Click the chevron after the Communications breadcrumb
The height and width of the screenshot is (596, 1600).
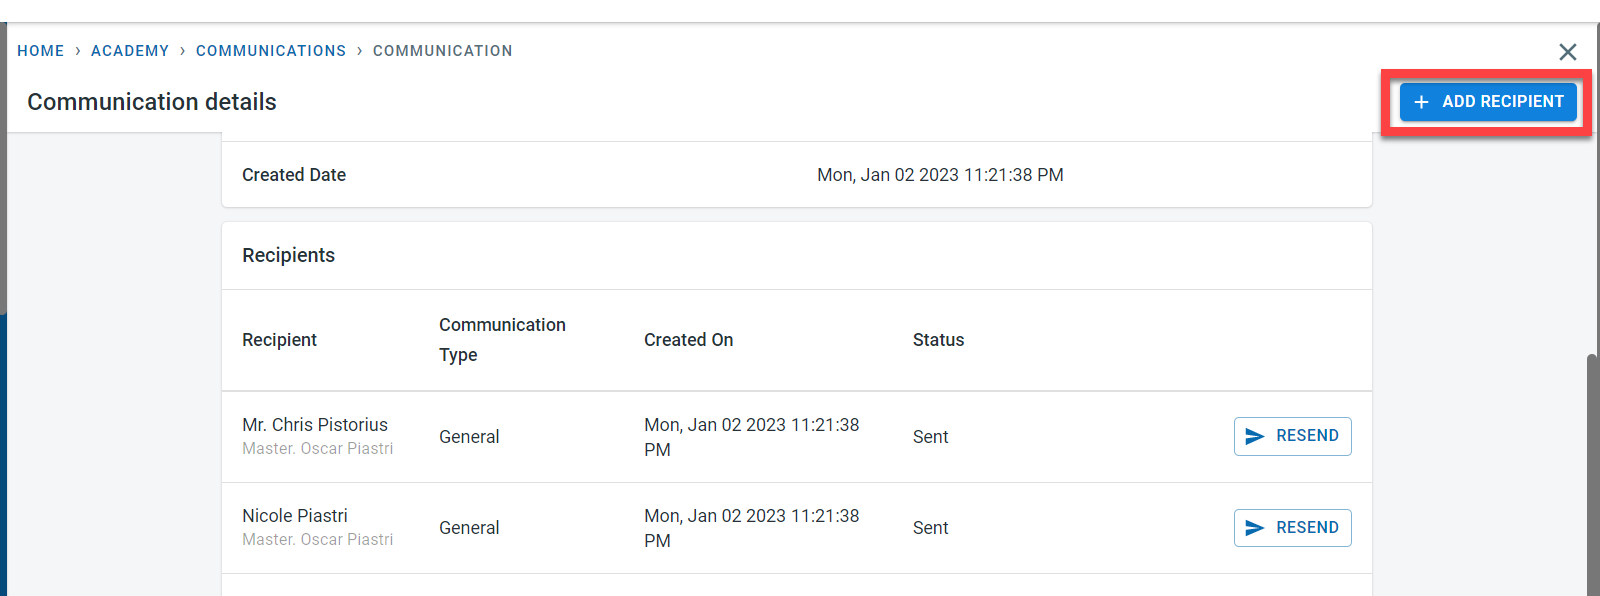pos(360,51)
